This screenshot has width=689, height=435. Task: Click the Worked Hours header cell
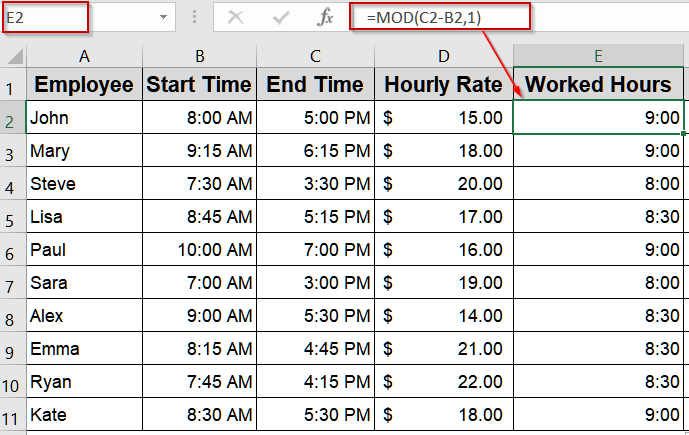point(598,84)
